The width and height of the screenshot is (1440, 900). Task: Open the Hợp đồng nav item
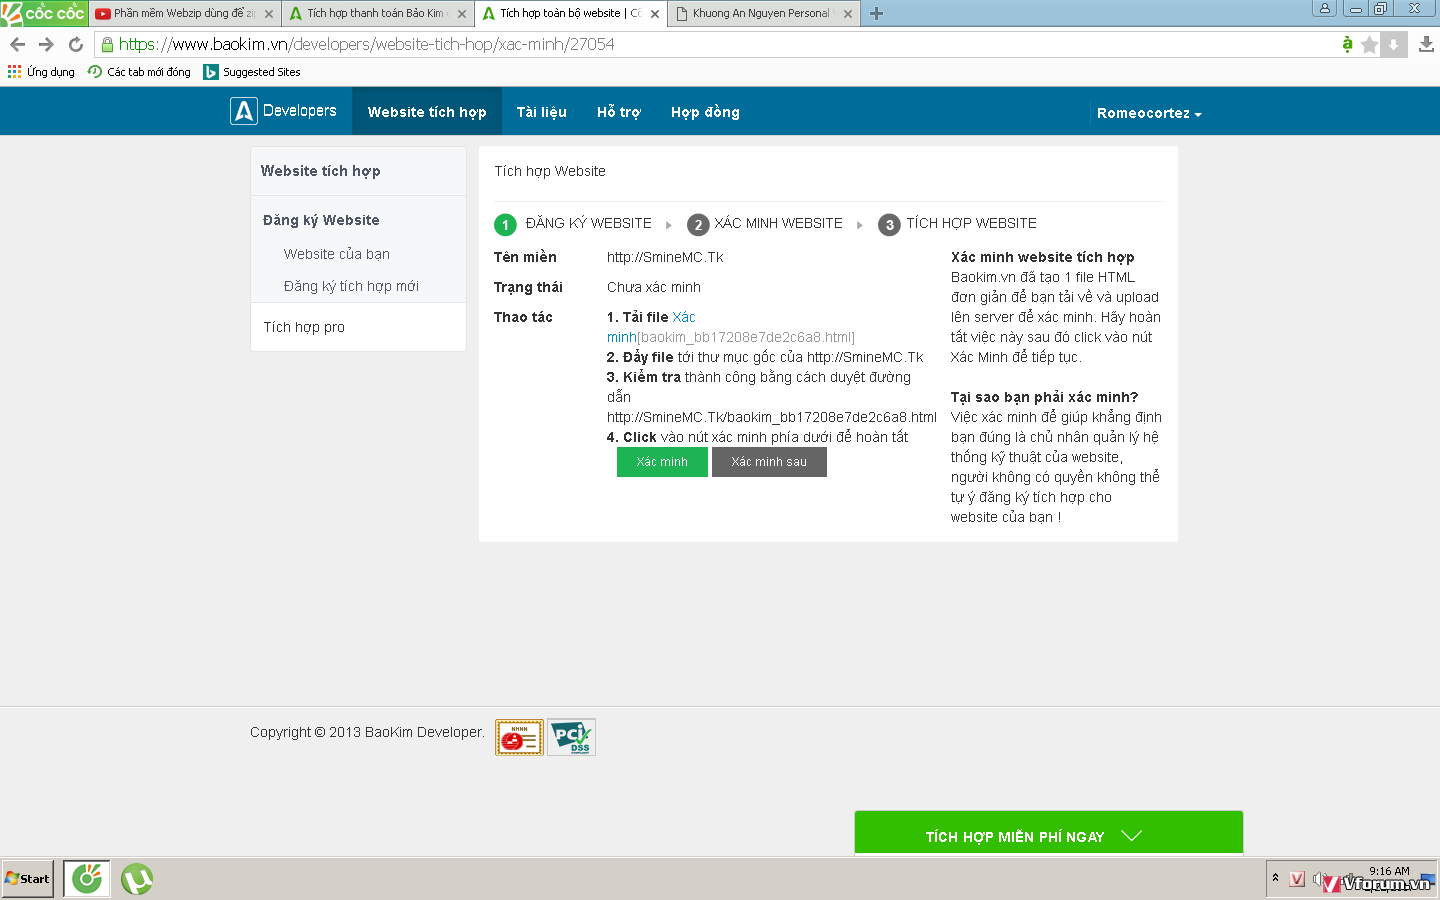tap(705, 112)
